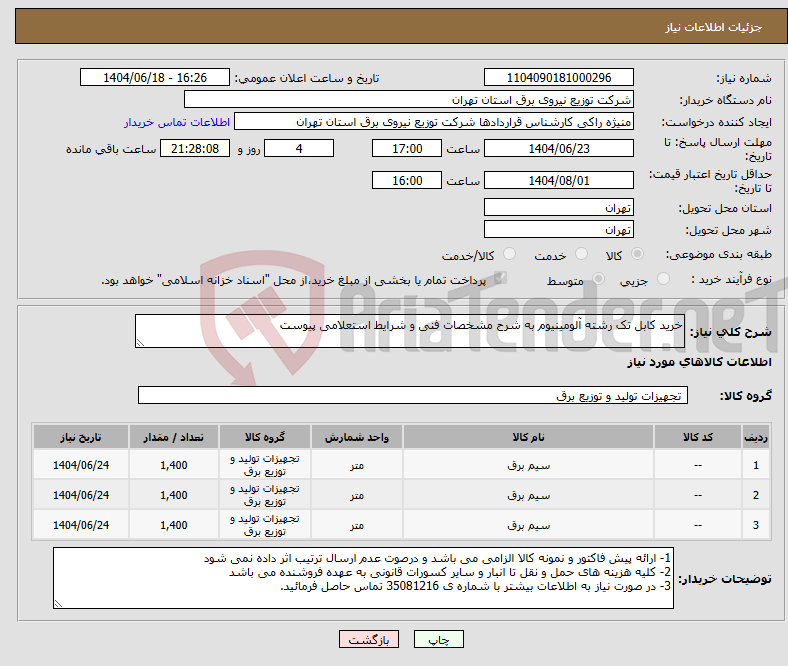
Task: Click response deadline date 1404/06/23 field
Action: click(558, 148)
